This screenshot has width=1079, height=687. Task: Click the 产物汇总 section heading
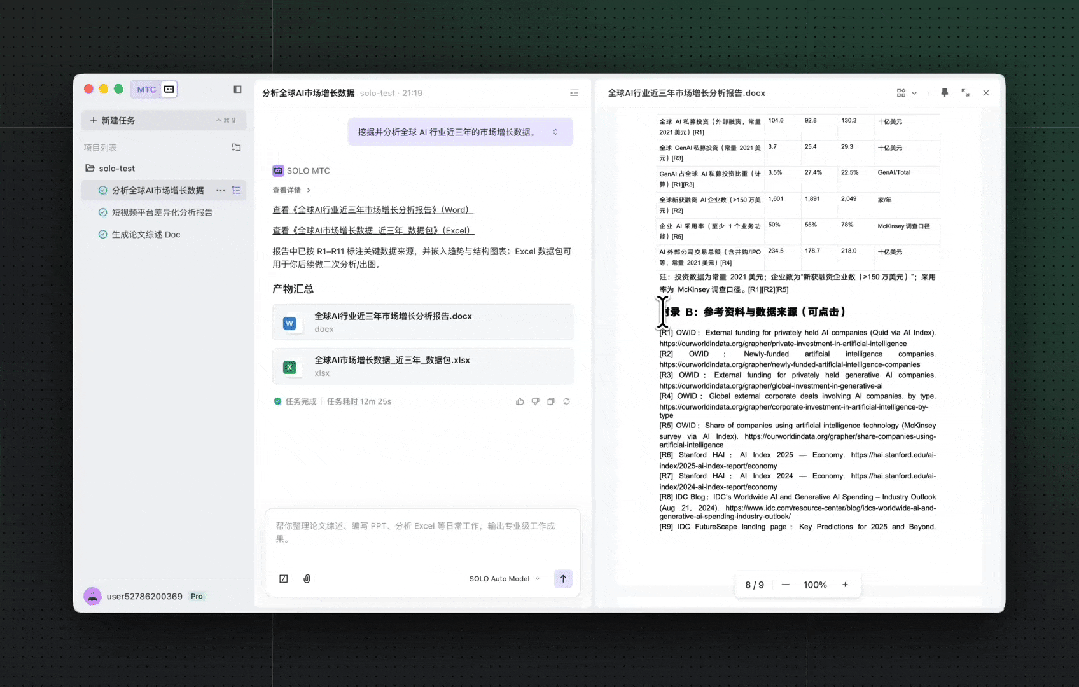pyautogui.click(x=293, y=289)
